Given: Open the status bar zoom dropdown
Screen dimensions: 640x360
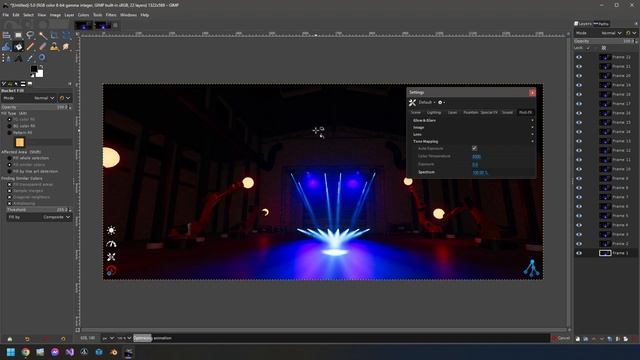Looking at the screenshot, I should (x=124, y=338).
